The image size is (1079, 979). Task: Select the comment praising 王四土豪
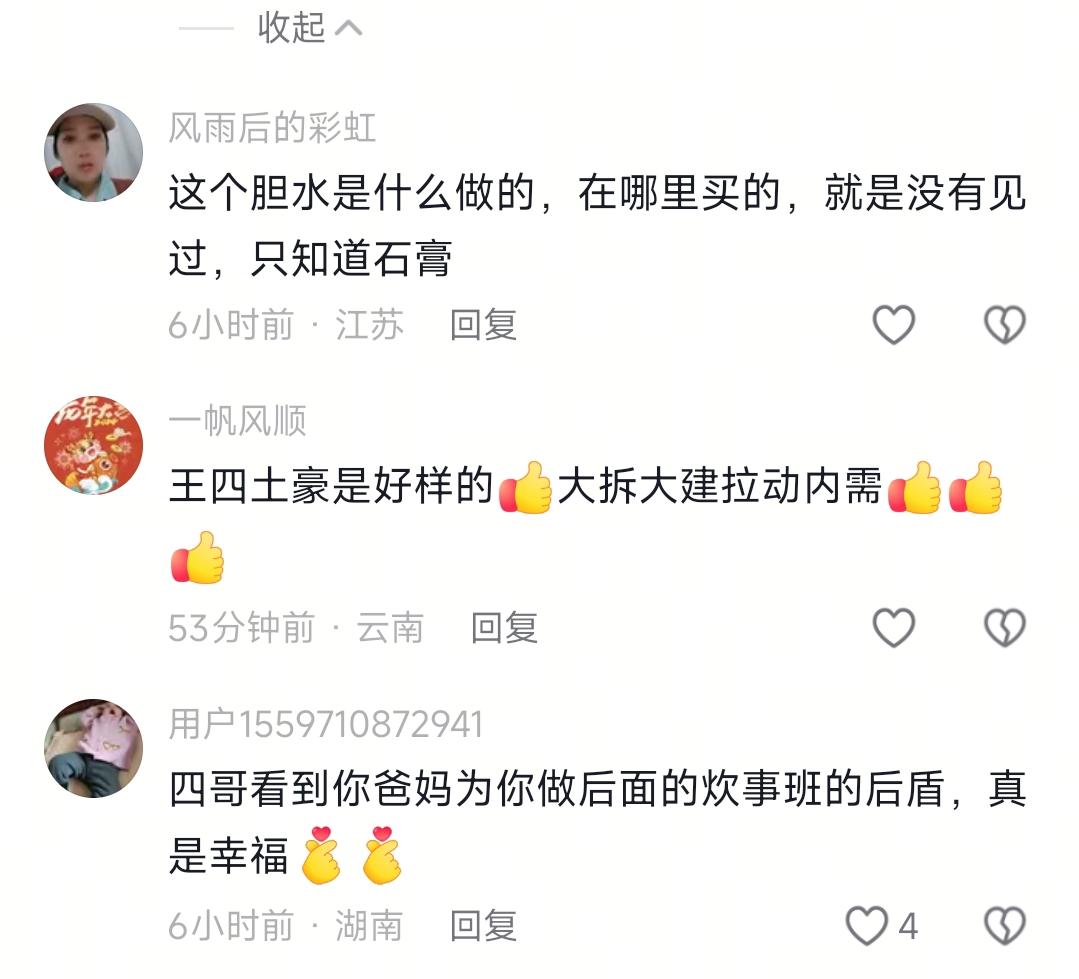586,521
